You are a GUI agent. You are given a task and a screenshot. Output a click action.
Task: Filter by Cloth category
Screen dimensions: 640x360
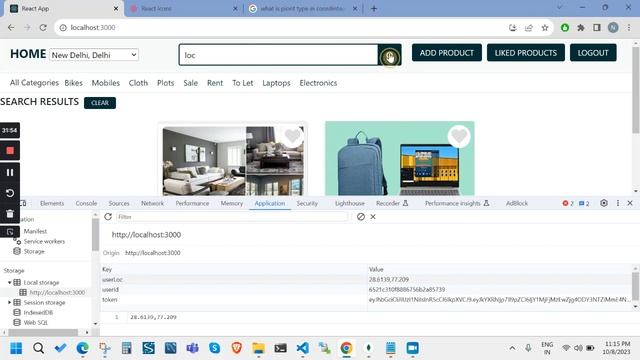138,83
